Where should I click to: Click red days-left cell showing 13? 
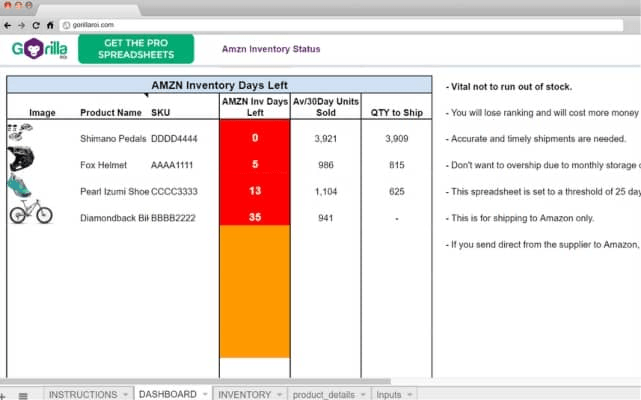tap(255, 191)
